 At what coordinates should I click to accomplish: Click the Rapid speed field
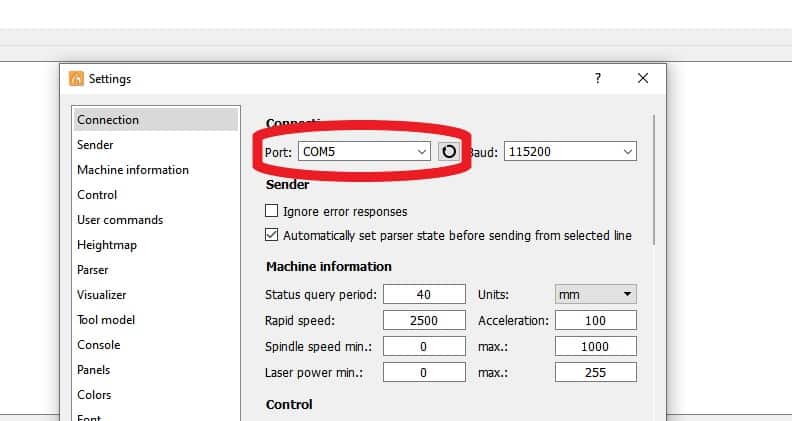coord(424,320)
